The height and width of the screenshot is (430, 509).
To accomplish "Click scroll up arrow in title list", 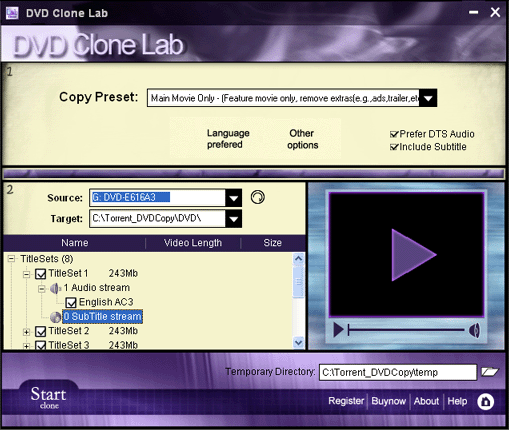I will [x=298, y=259].
